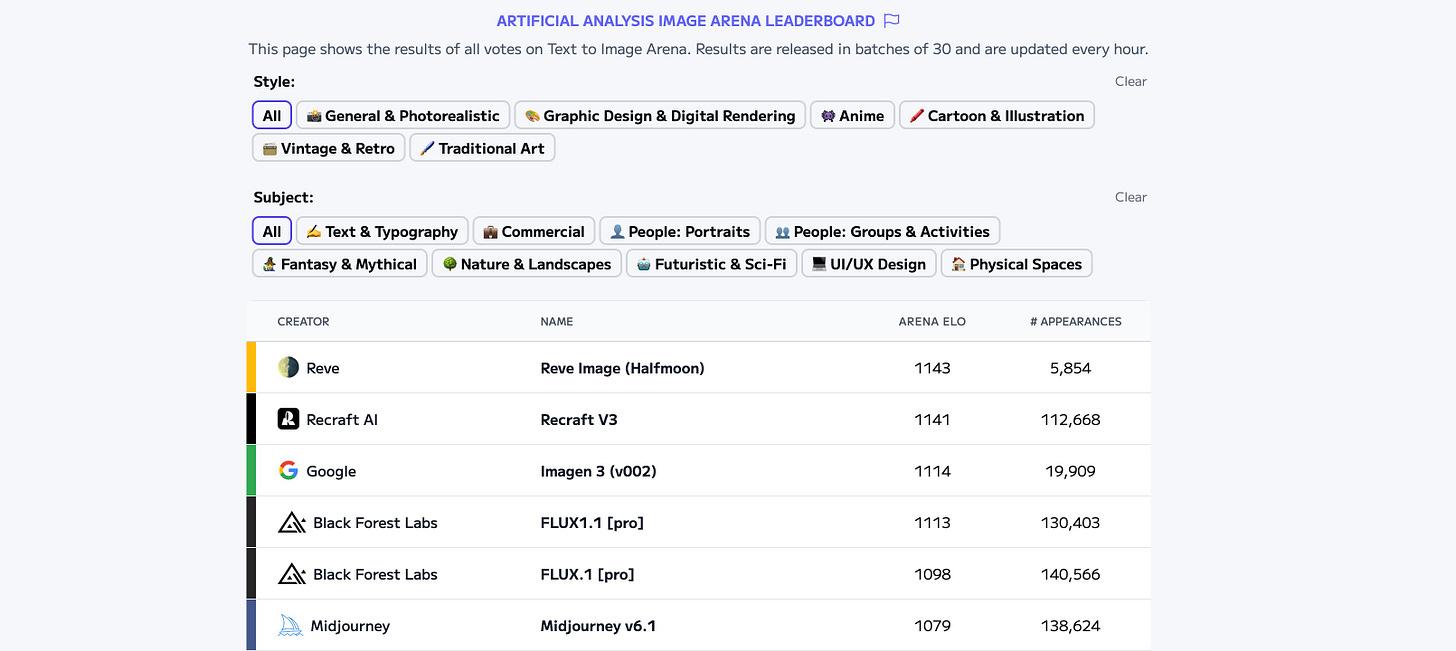Image resolution: width=1456 pixels, height=651 pixels.
Task: Click the yellow color bar of Reve row
Action: (x=251, y=367)
